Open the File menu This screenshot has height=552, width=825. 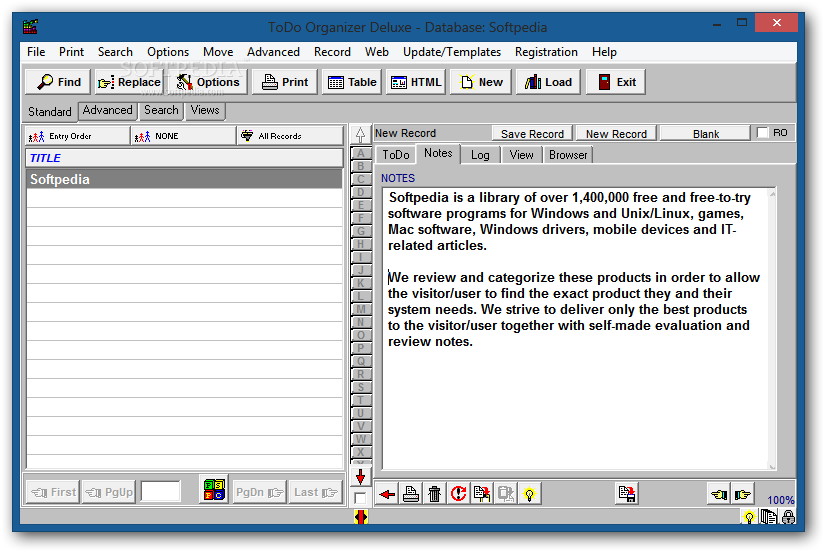[36, 52]
